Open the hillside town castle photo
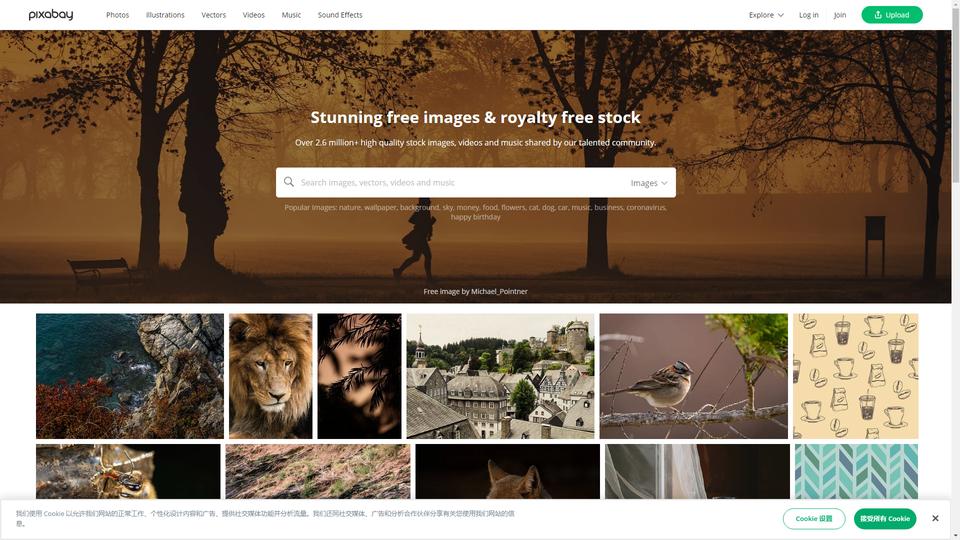This screenshot has width=960, height=540. click(500, 376)
